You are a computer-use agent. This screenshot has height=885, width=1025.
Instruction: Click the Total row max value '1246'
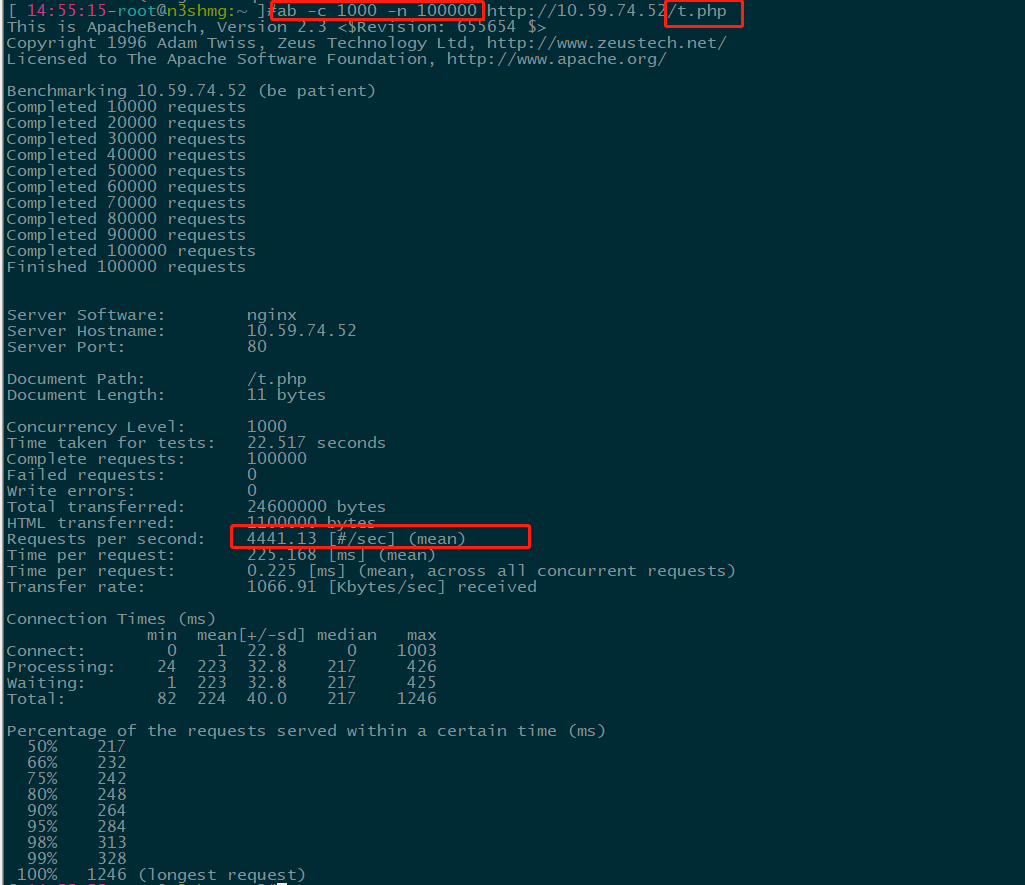pos(416,699)
